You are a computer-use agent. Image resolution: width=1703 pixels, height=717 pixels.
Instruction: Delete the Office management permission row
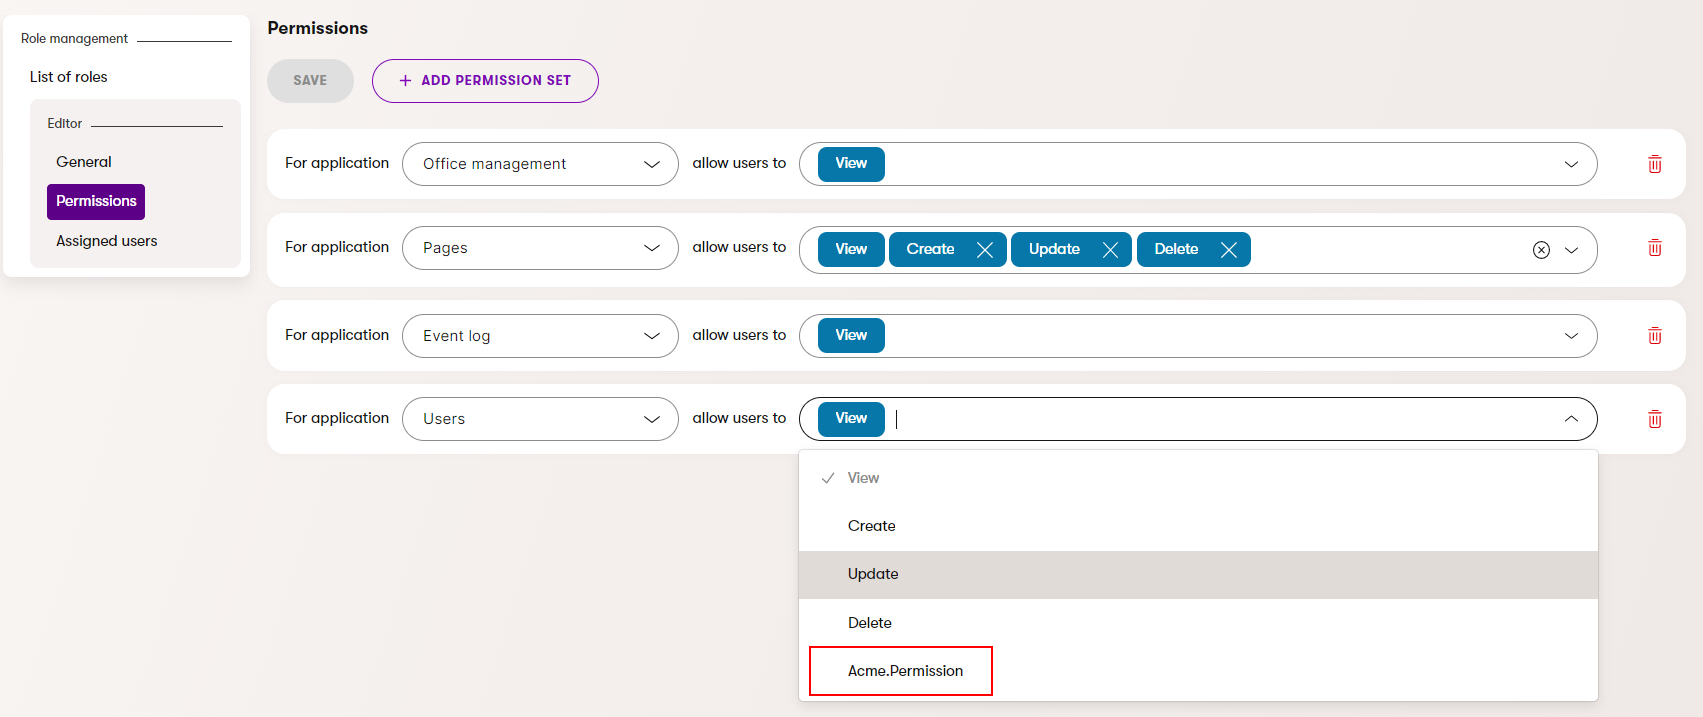[x=1655, y=164]
